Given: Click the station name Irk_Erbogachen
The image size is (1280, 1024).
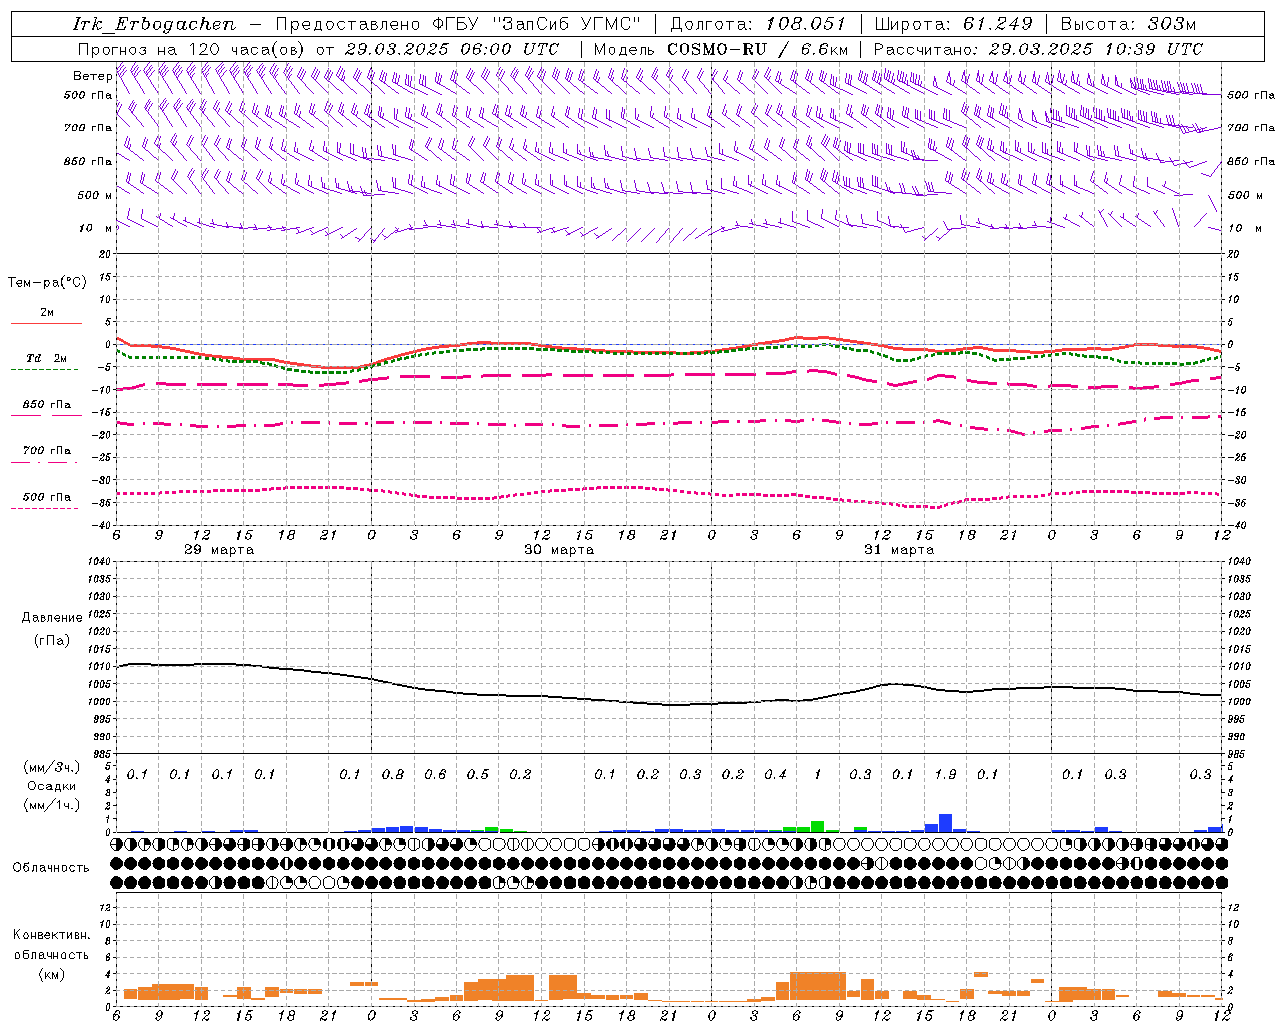Looking at the screenshot, I should (154, 24).
